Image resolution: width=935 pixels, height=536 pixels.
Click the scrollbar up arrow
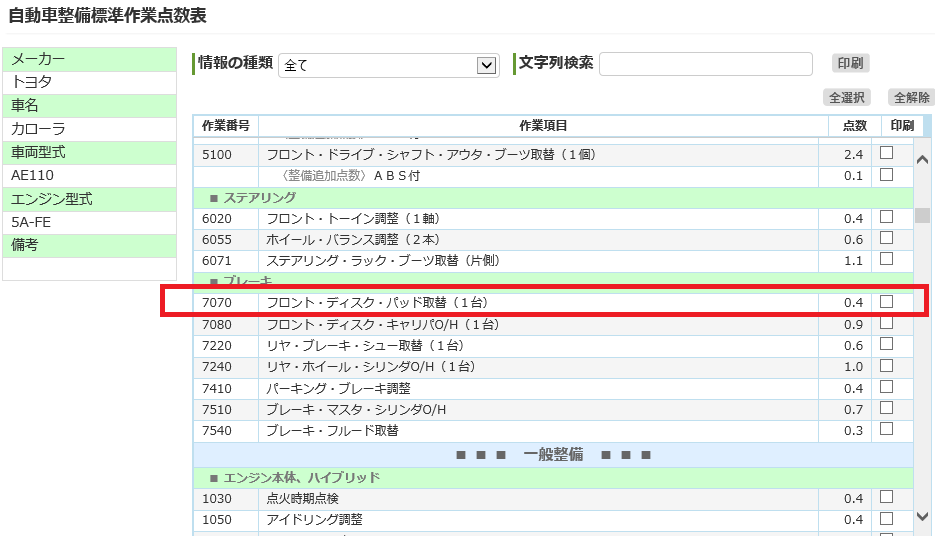click(922, 159)
